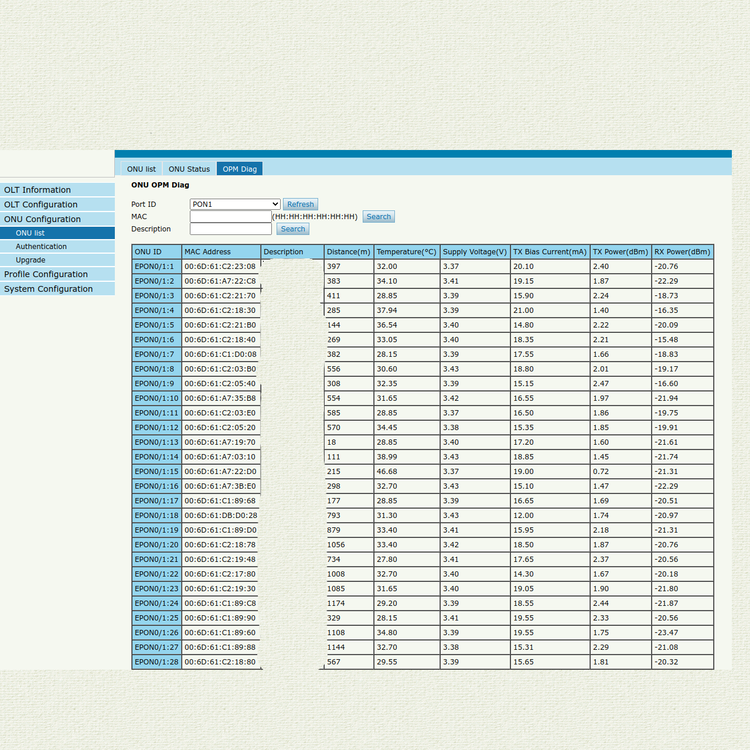
Task: Open Authentication under ONU Configuration
Action: tap(41, 246)
